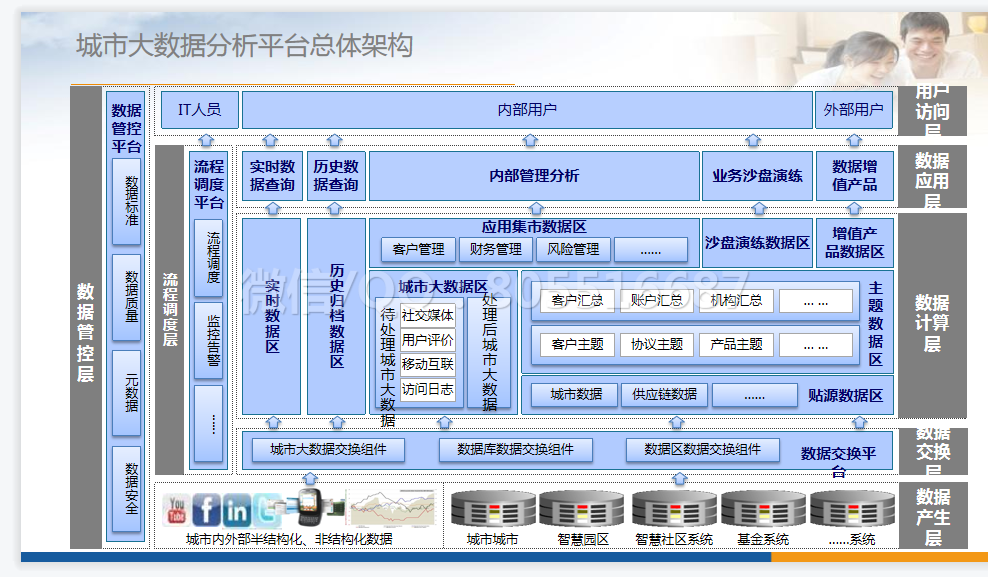Image resolution: width=988 pixels, height=577 pixels.
Task: Select the 数据产生层 gray label
Action: [x=933, y=517]
